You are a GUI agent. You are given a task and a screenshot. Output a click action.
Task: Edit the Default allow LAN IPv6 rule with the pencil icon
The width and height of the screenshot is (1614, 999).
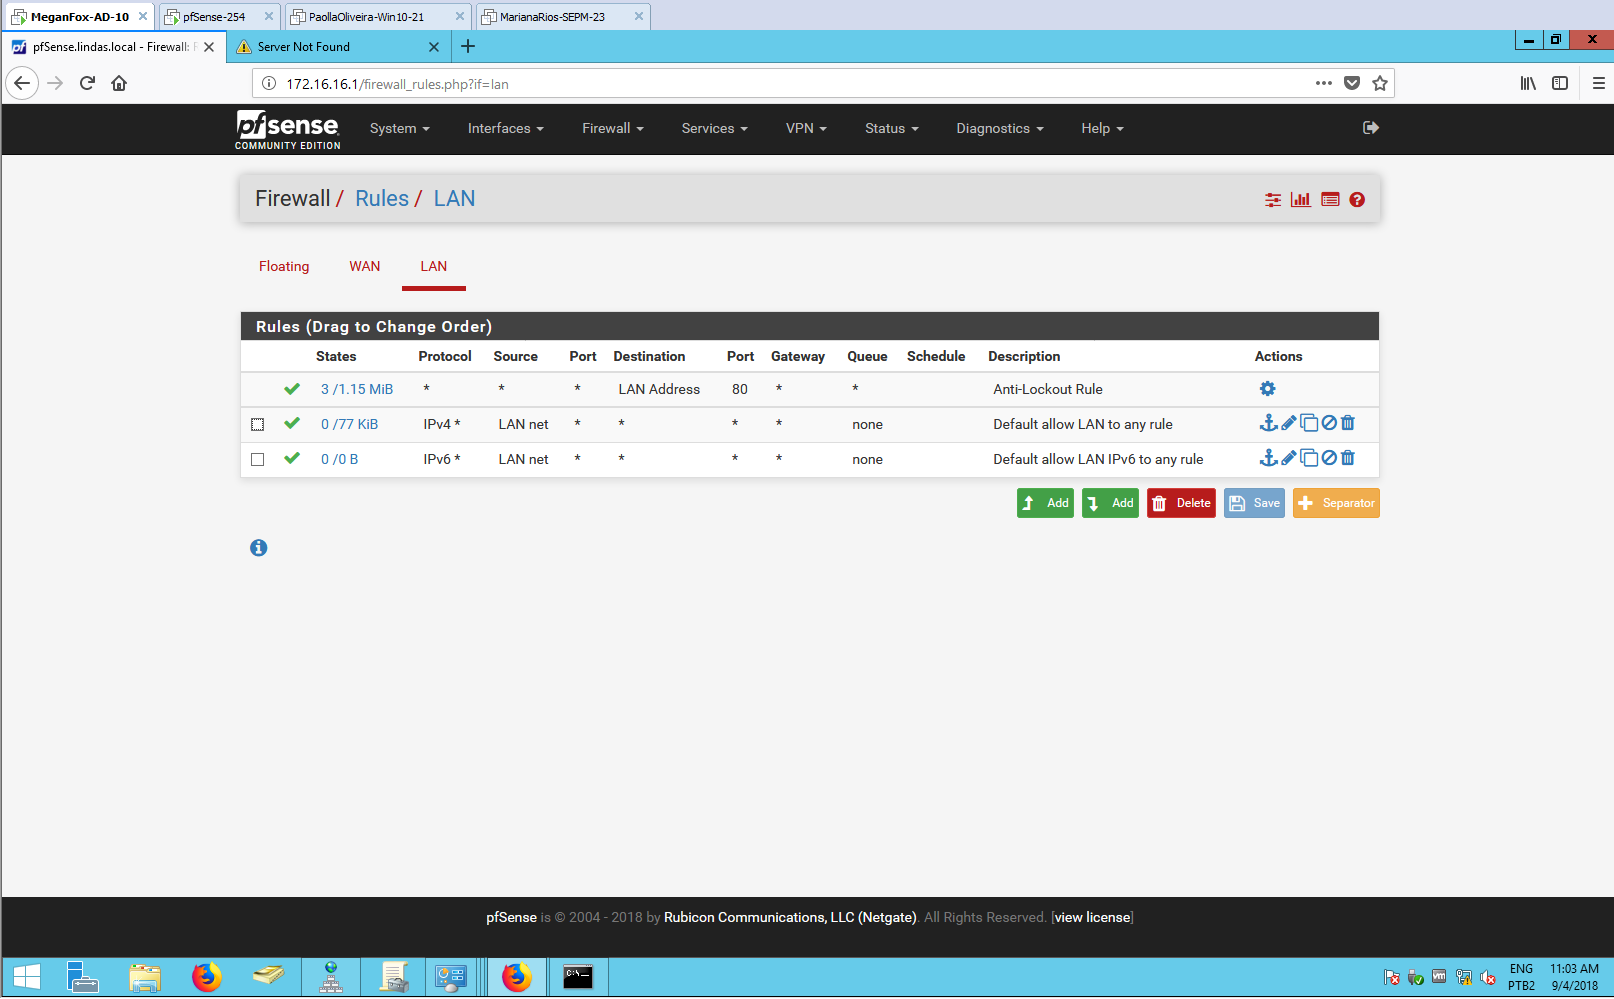click(1289, 458)
